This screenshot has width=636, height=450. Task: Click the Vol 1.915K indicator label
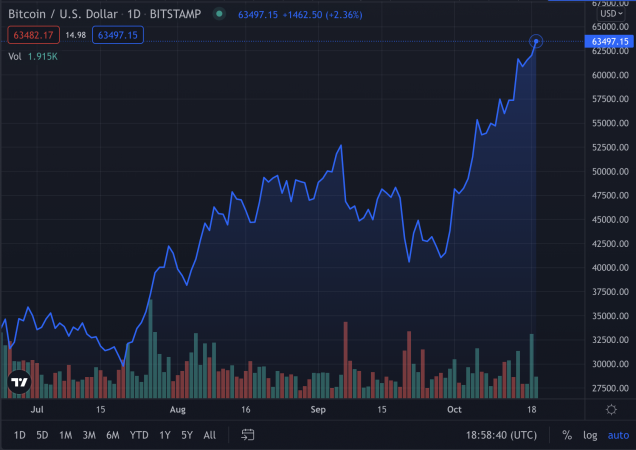pos(33,56)
